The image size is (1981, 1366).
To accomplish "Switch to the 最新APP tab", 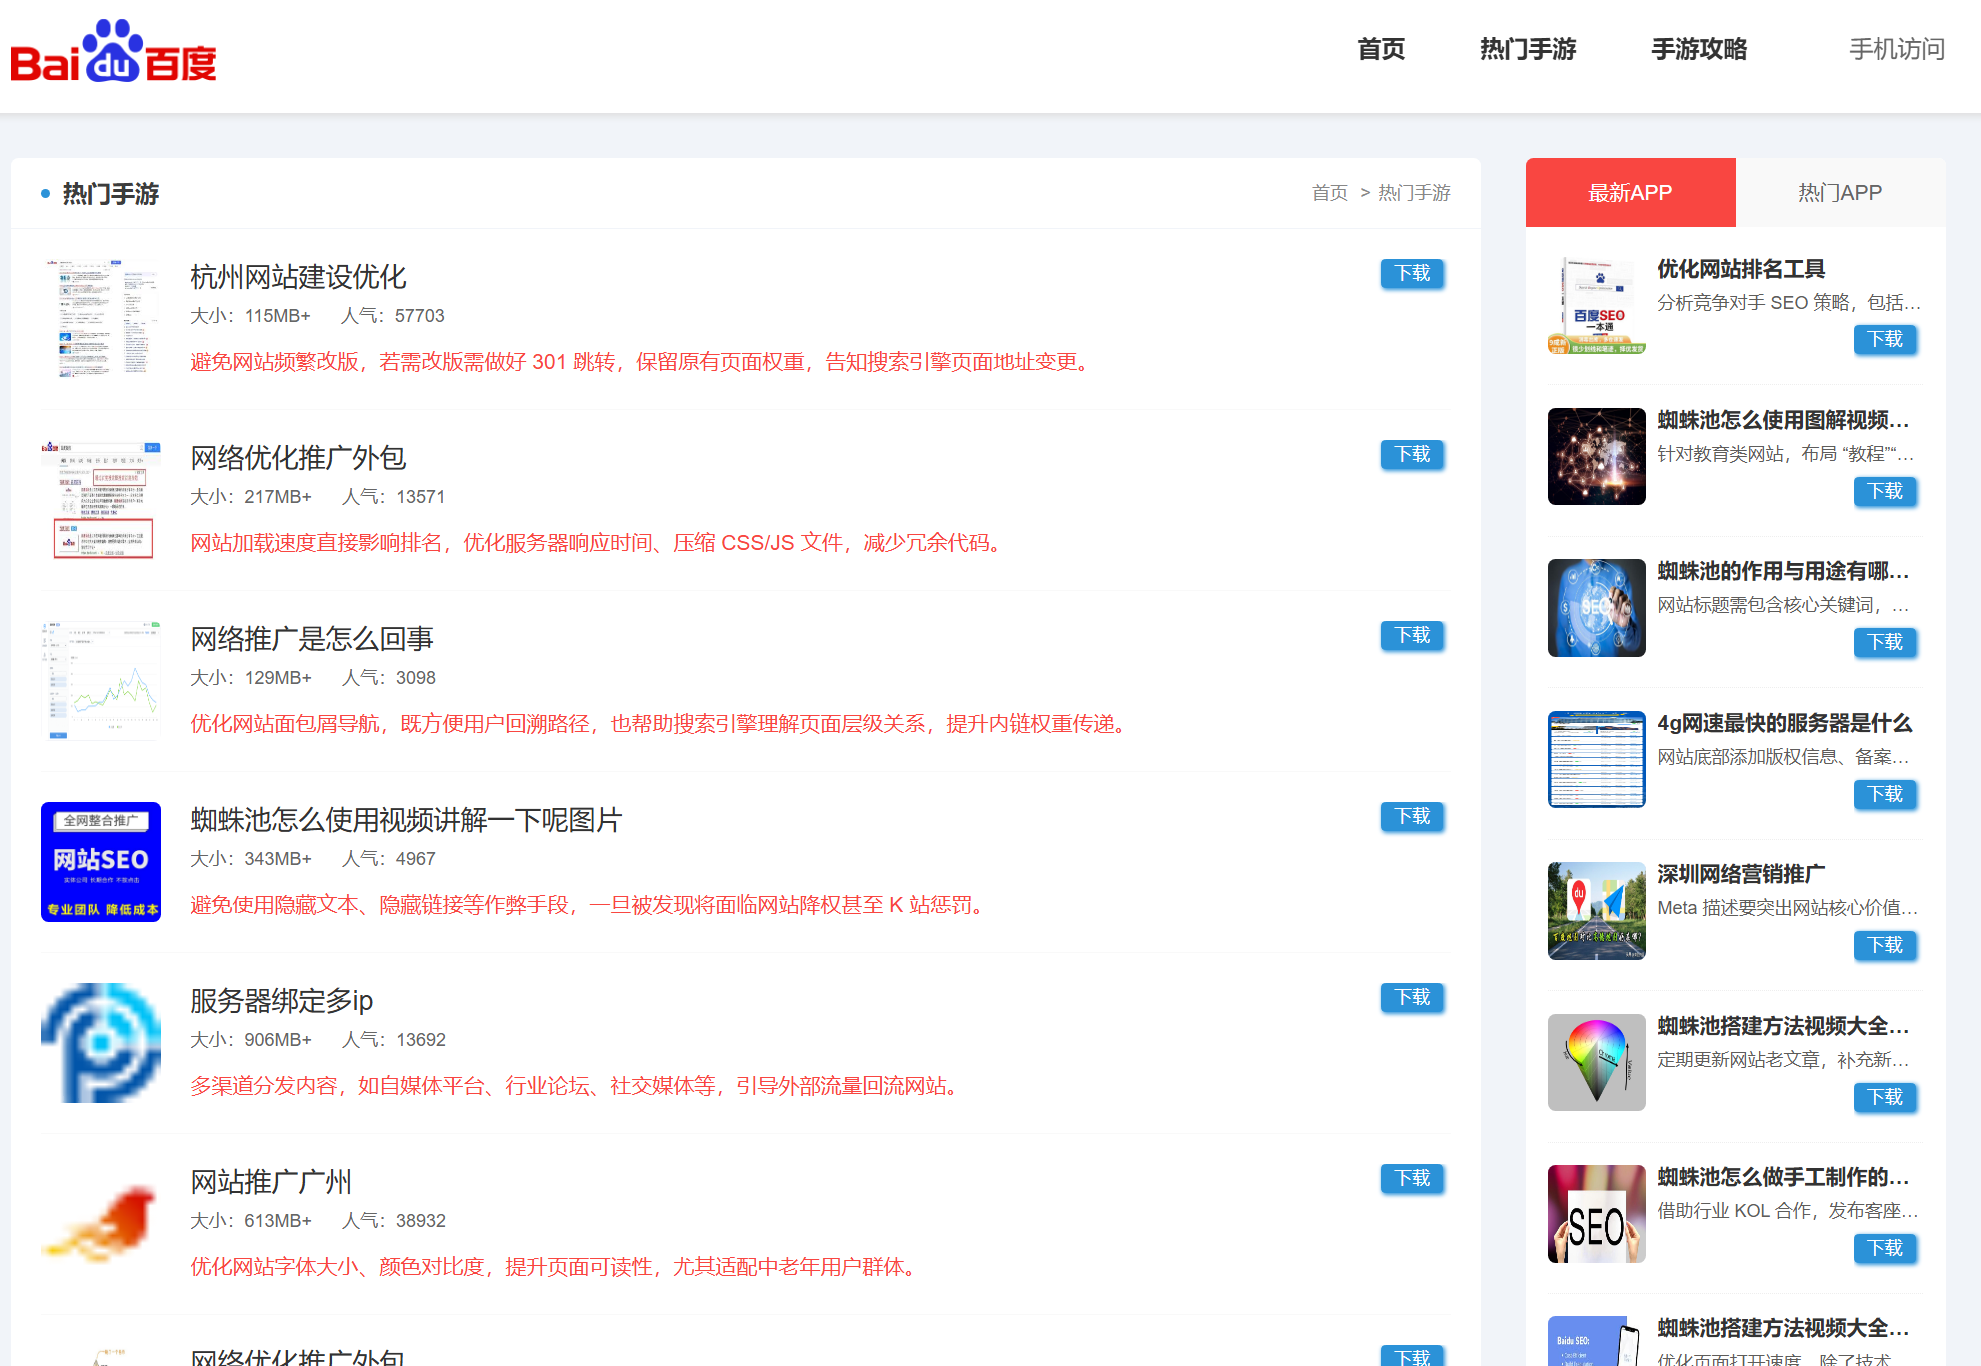I will click(1629, 192).
